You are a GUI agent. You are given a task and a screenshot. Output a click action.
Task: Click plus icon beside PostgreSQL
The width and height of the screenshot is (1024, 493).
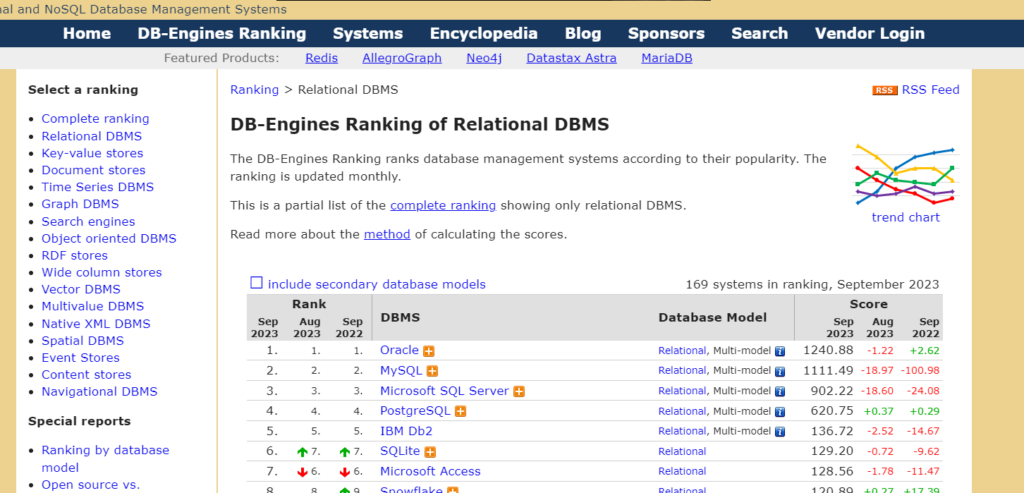pos(460,411)
